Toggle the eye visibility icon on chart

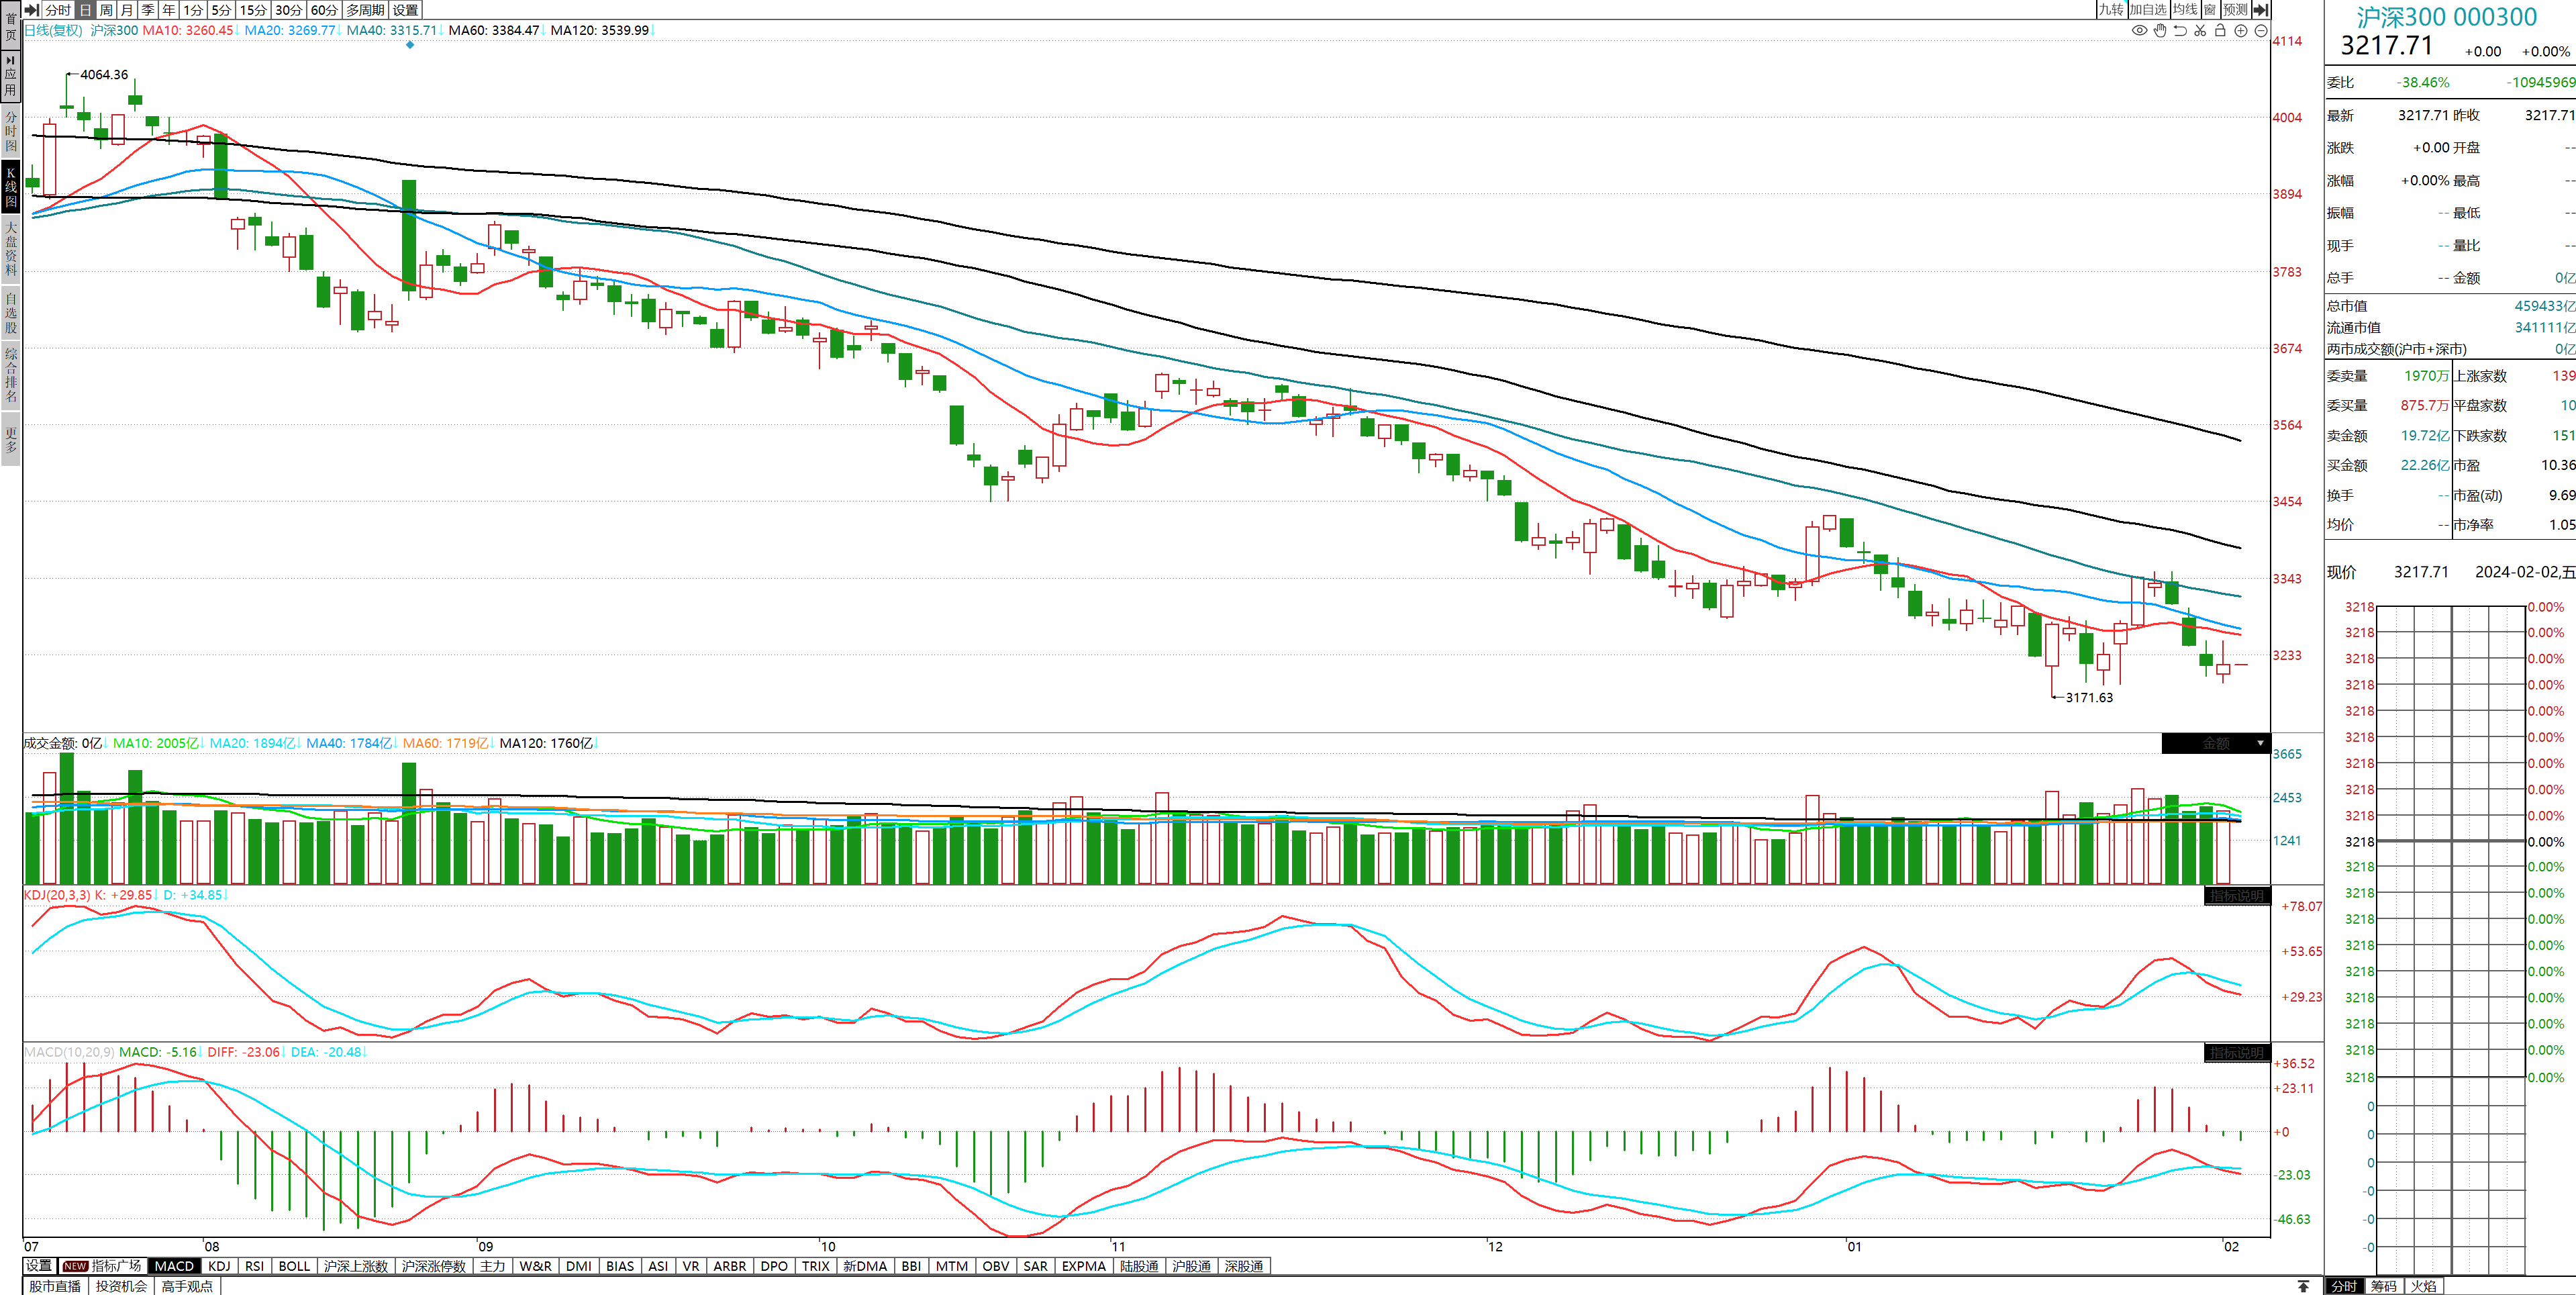[2139, 31]
